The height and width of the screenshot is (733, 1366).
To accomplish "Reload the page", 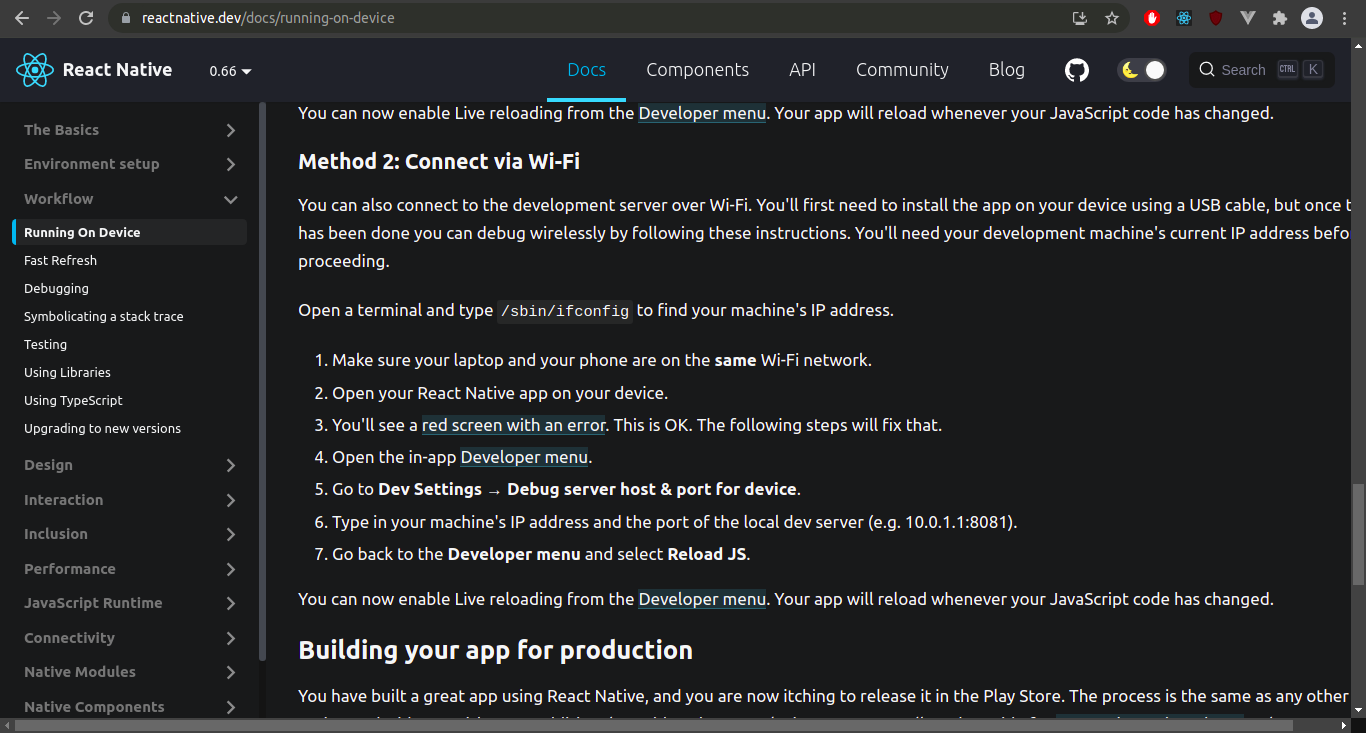I will tap(86, 18).
